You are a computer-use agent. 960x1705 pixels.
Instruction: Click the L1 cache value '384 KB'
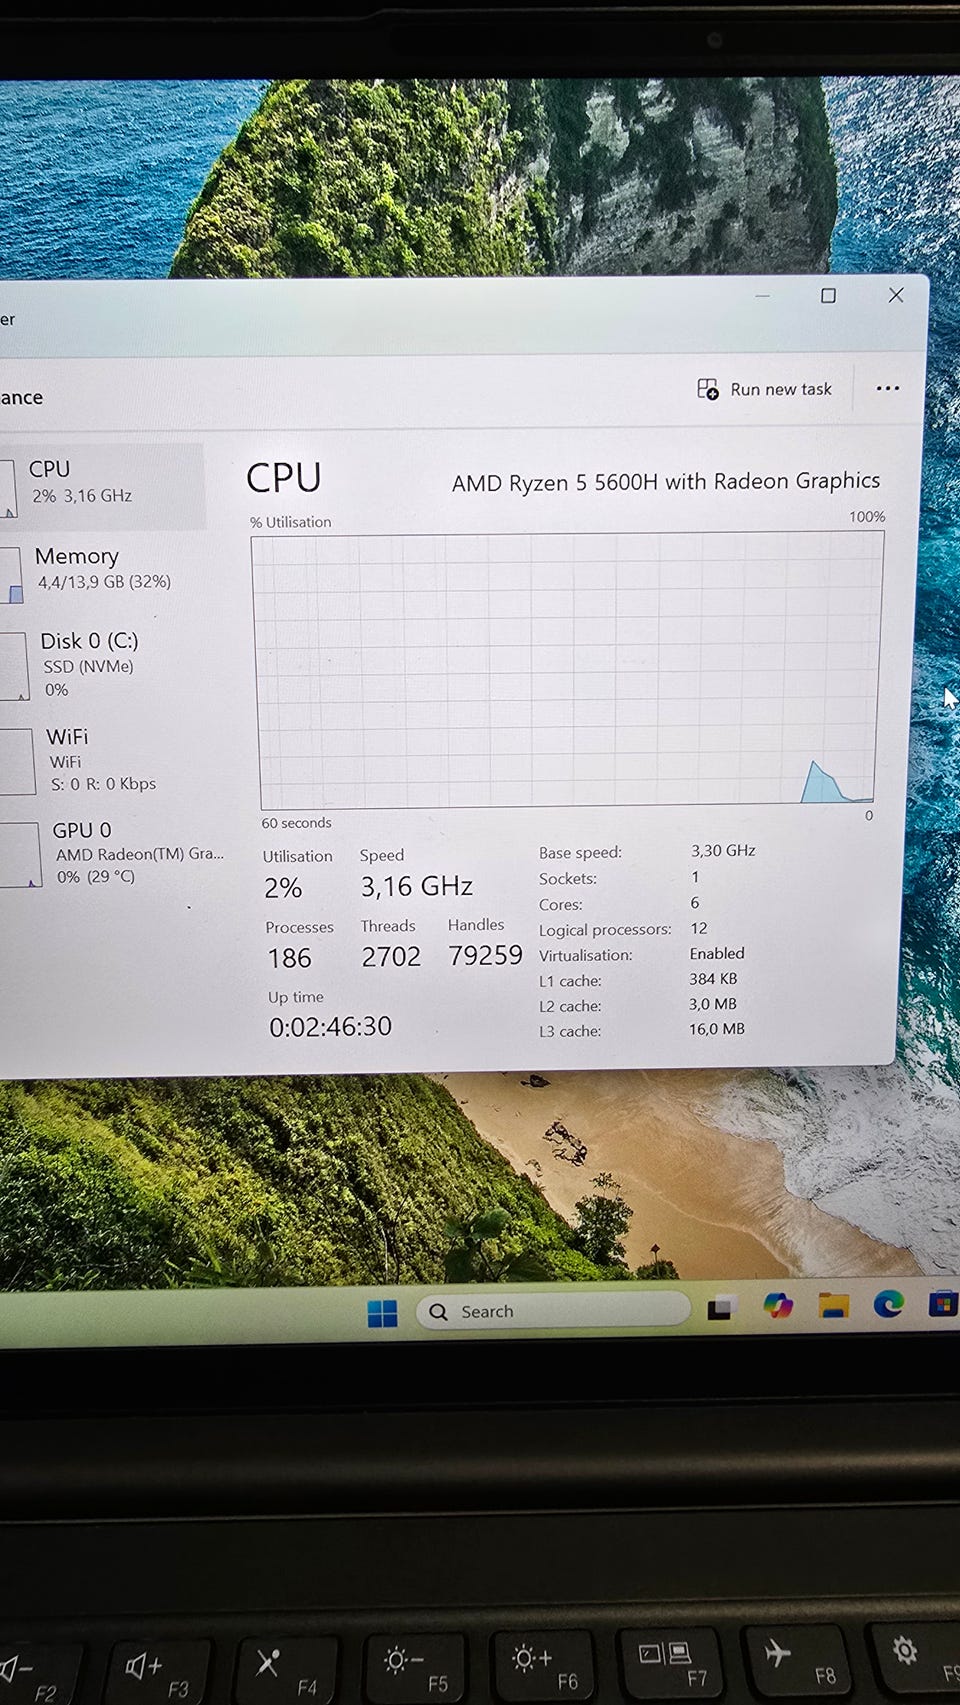coord(713,978)
